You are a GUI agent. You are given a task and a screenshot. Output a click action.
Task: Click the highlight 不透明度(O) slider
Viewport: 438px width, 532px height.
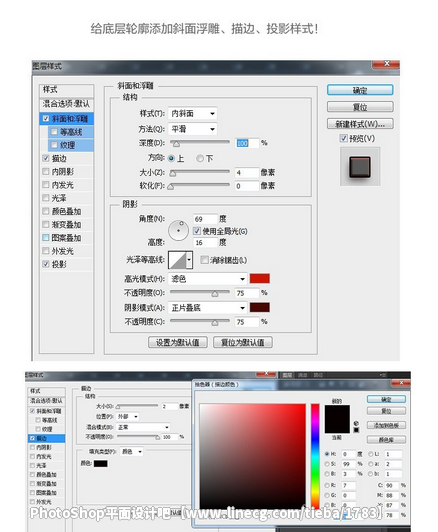click(200, 292)
